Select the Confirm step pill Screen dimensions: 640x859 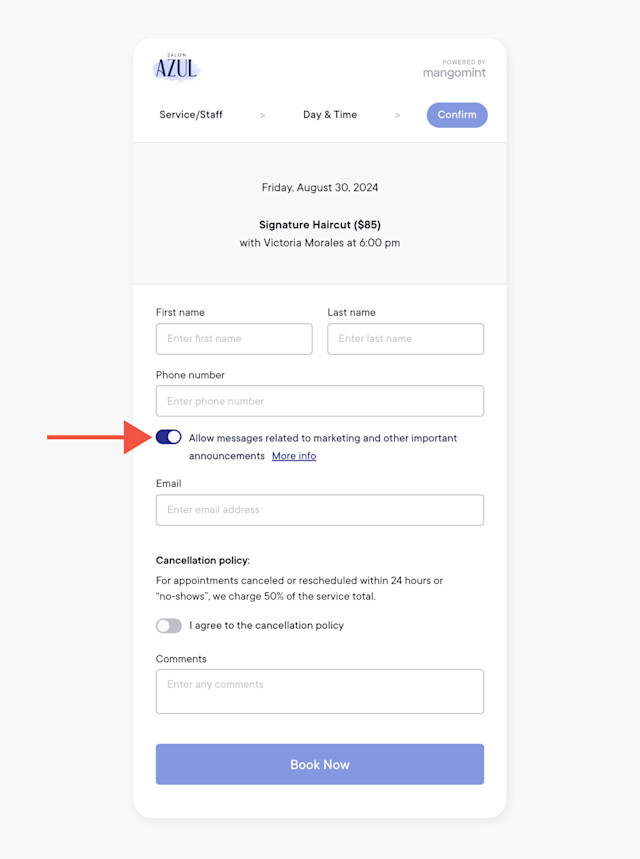coord(457,115)
